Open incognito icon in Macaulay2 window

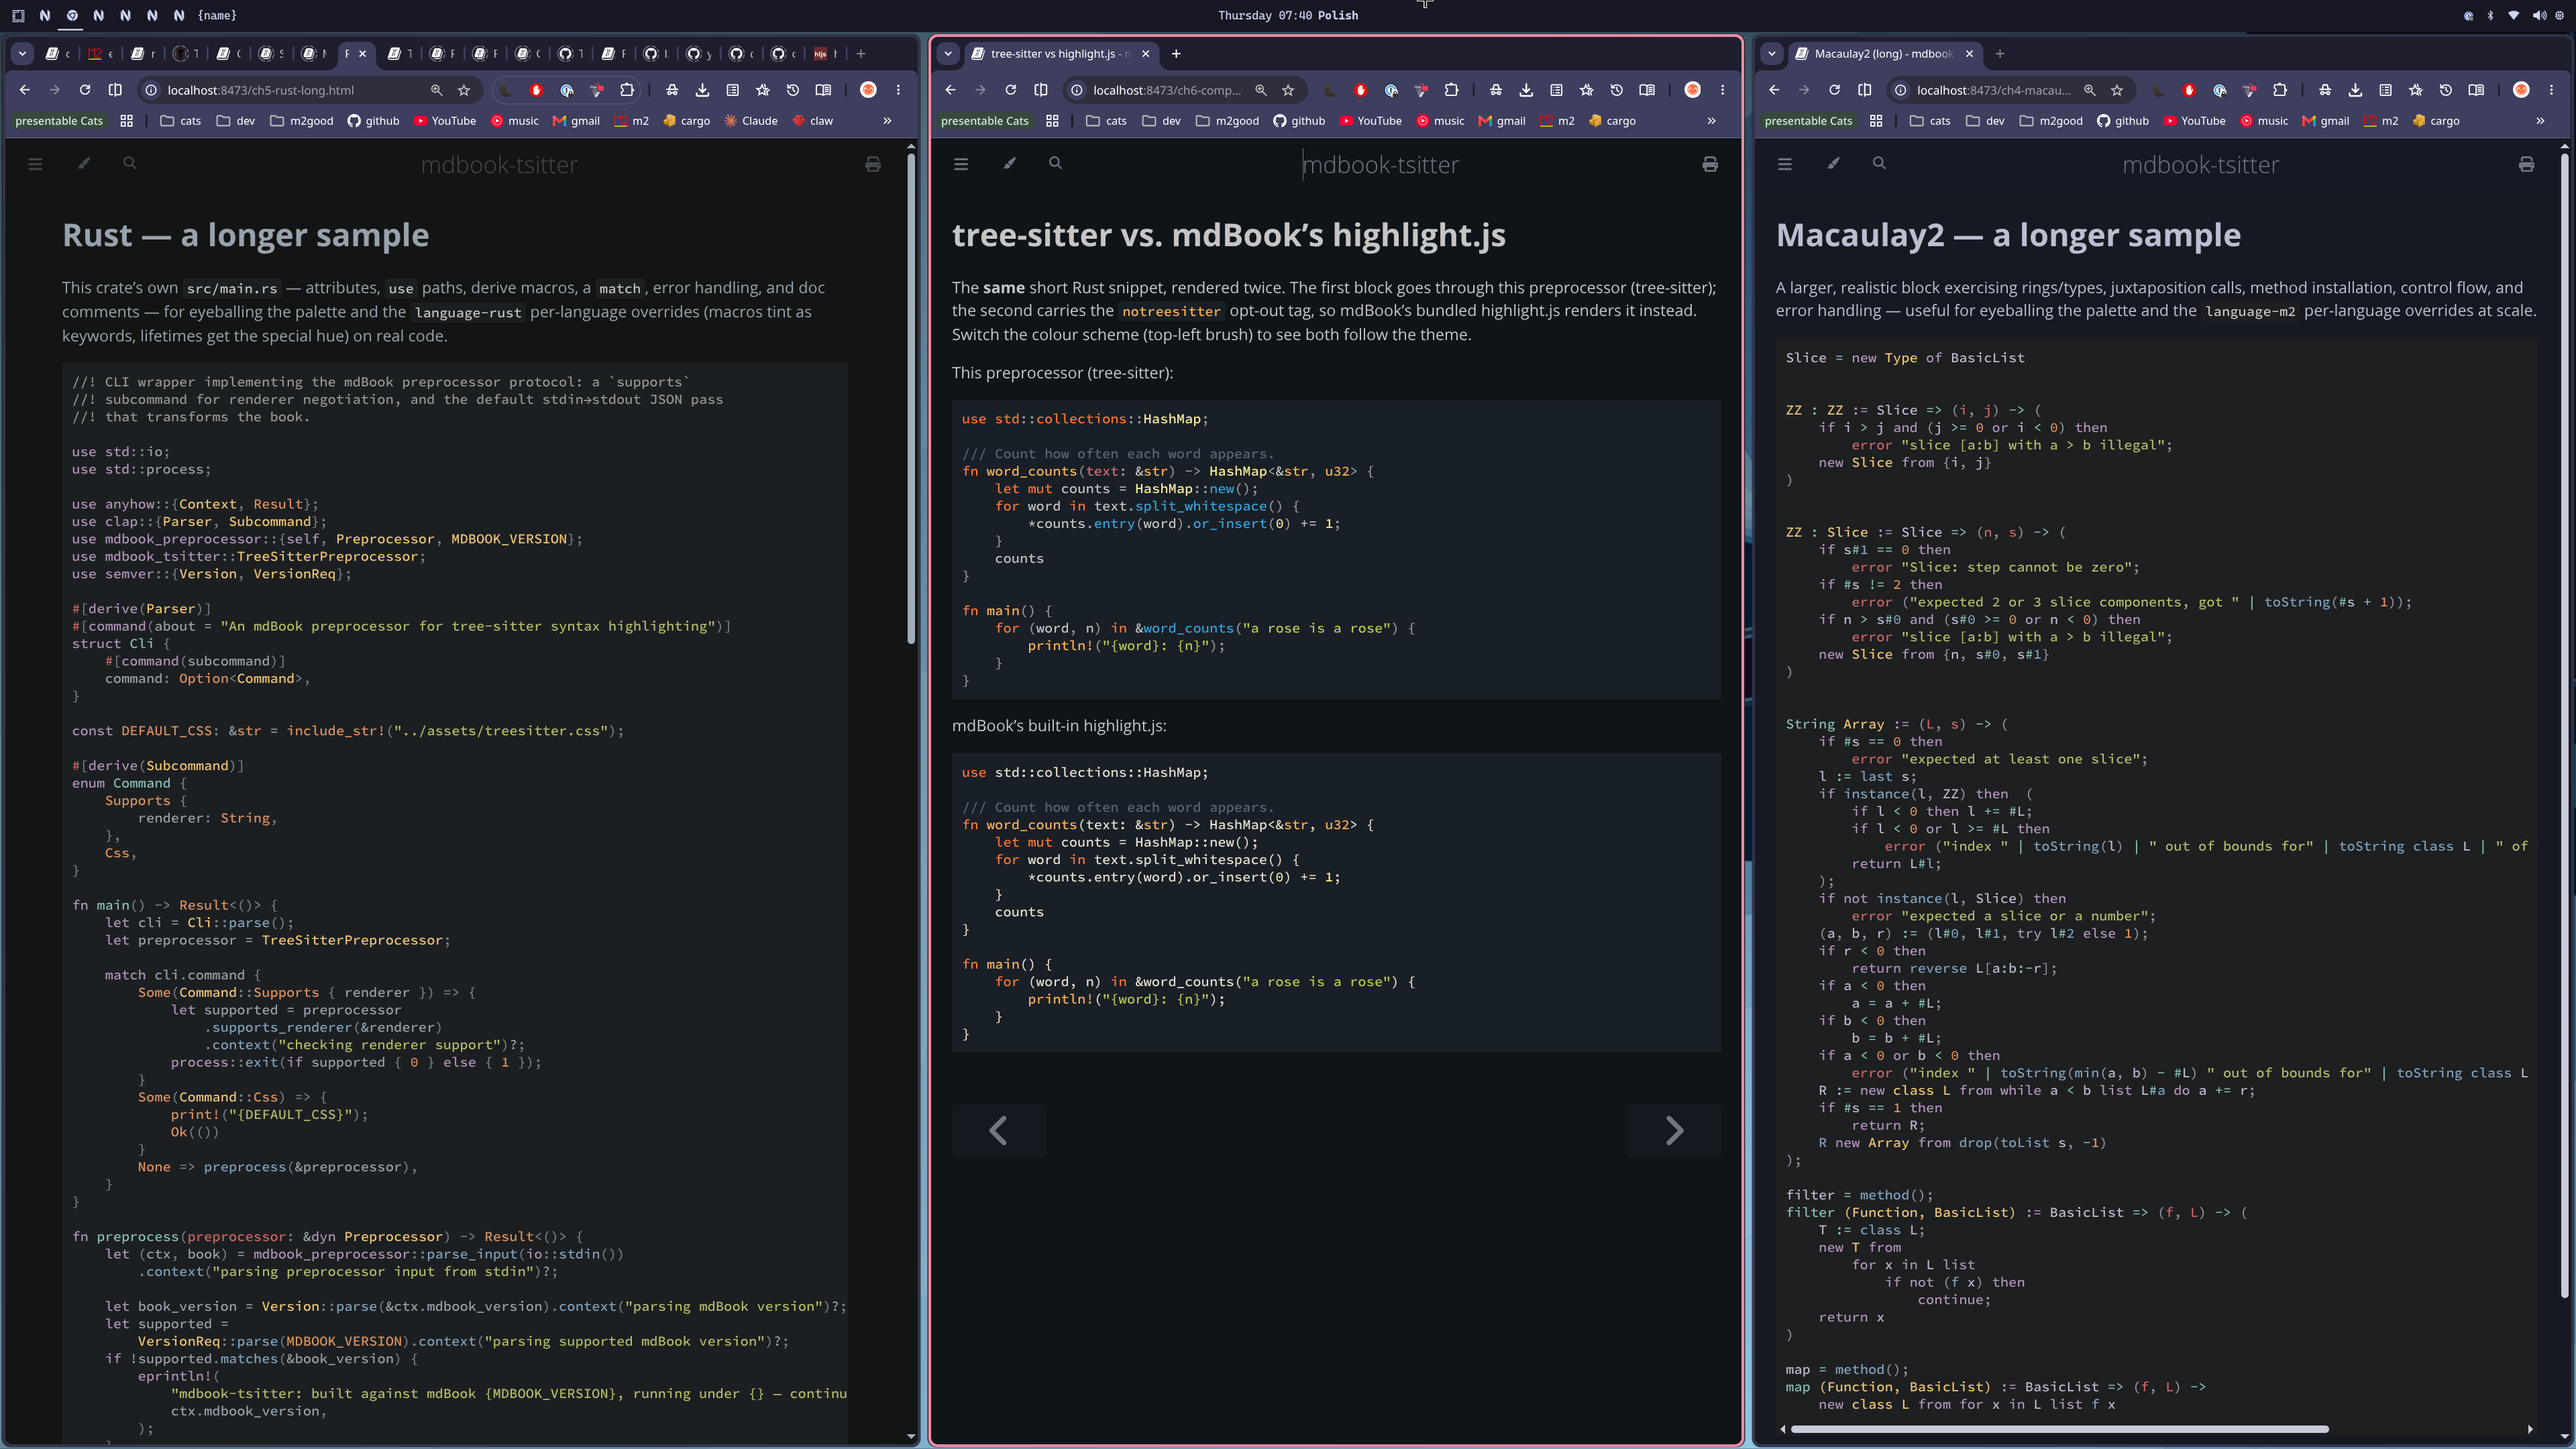(2325, 90)
